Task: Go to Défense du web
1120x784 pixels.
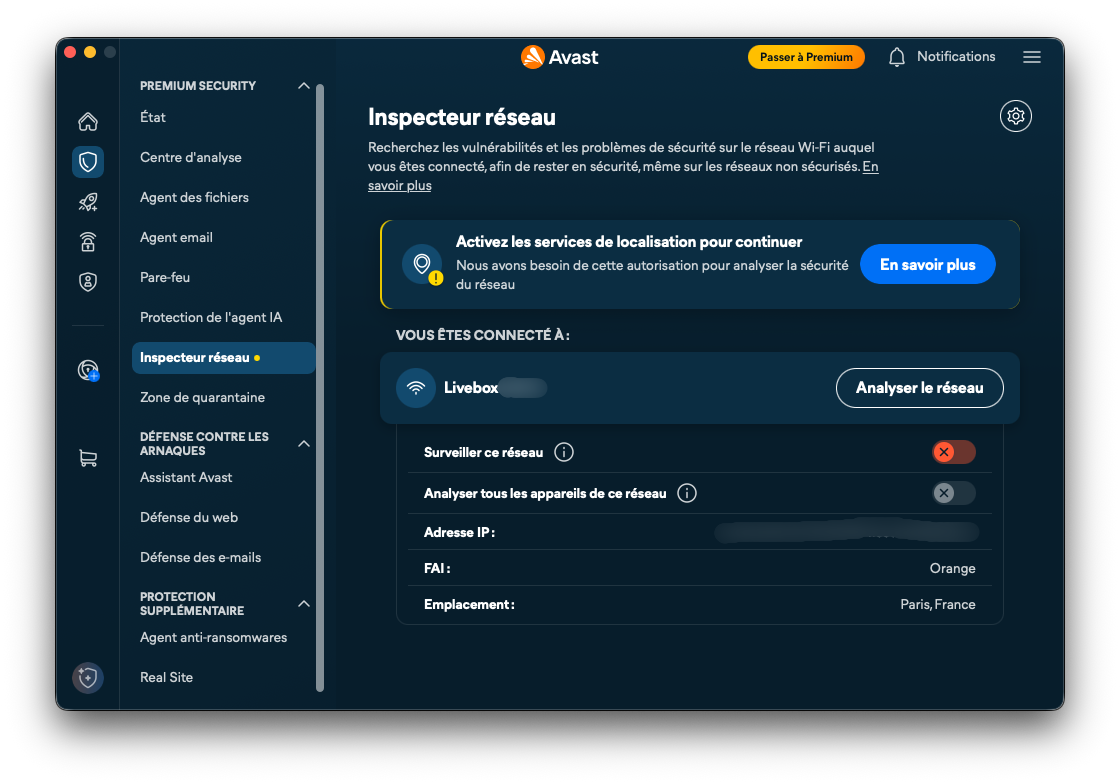Action: [189, 517]
